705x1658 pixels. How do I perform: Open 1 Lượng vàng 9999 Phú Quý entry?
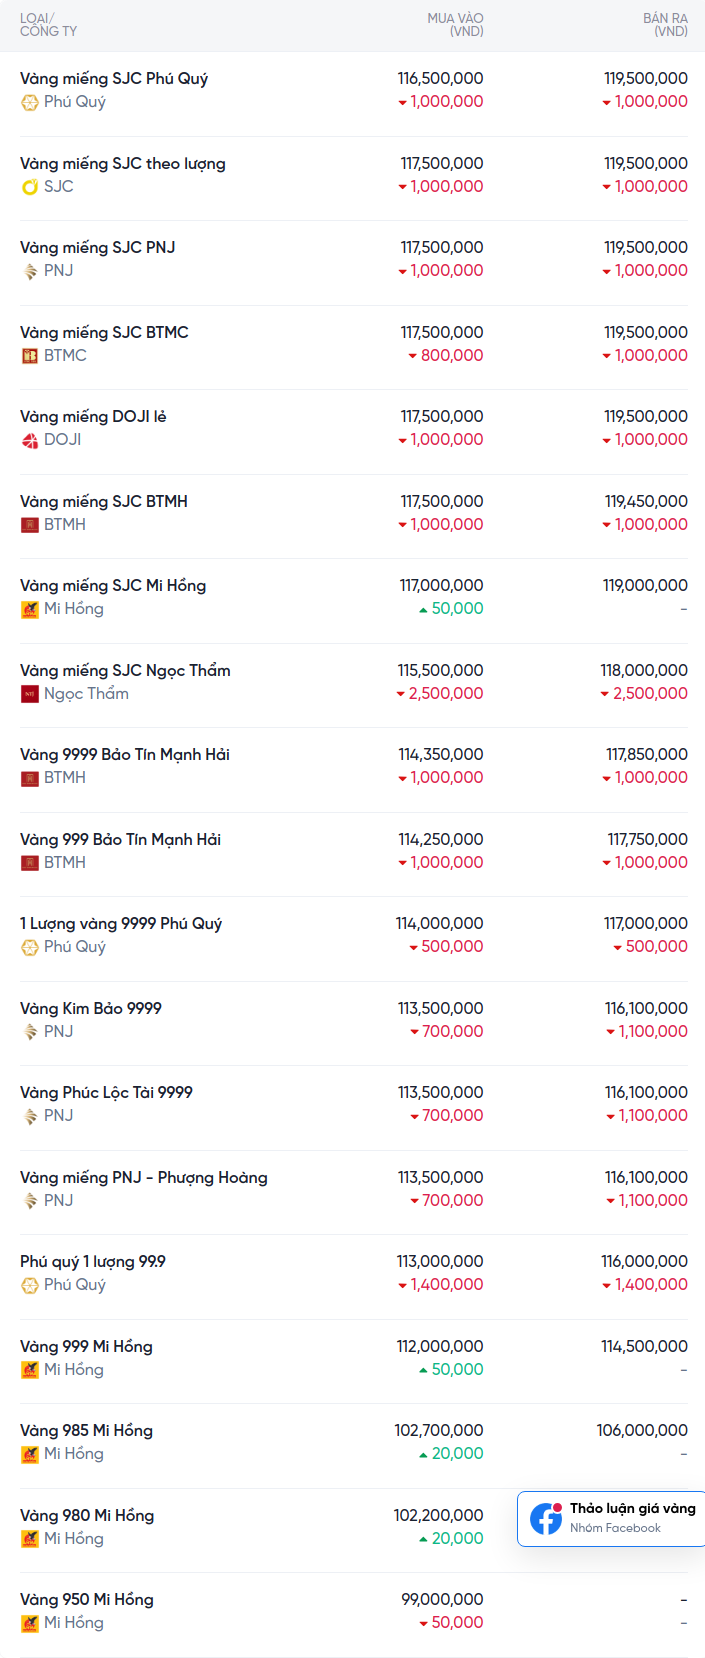click(x=121, y=924)
